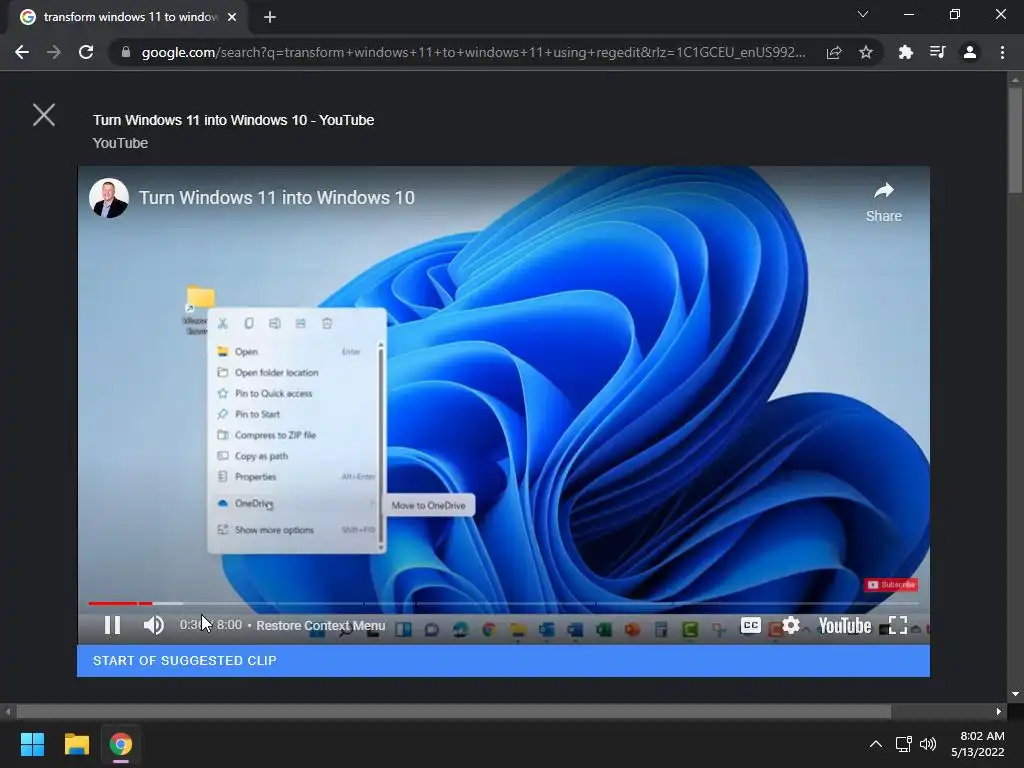Select the 'transform windows 11' browser tab
This screenshot has height=768, width=1024.
[x=128, y=17]
